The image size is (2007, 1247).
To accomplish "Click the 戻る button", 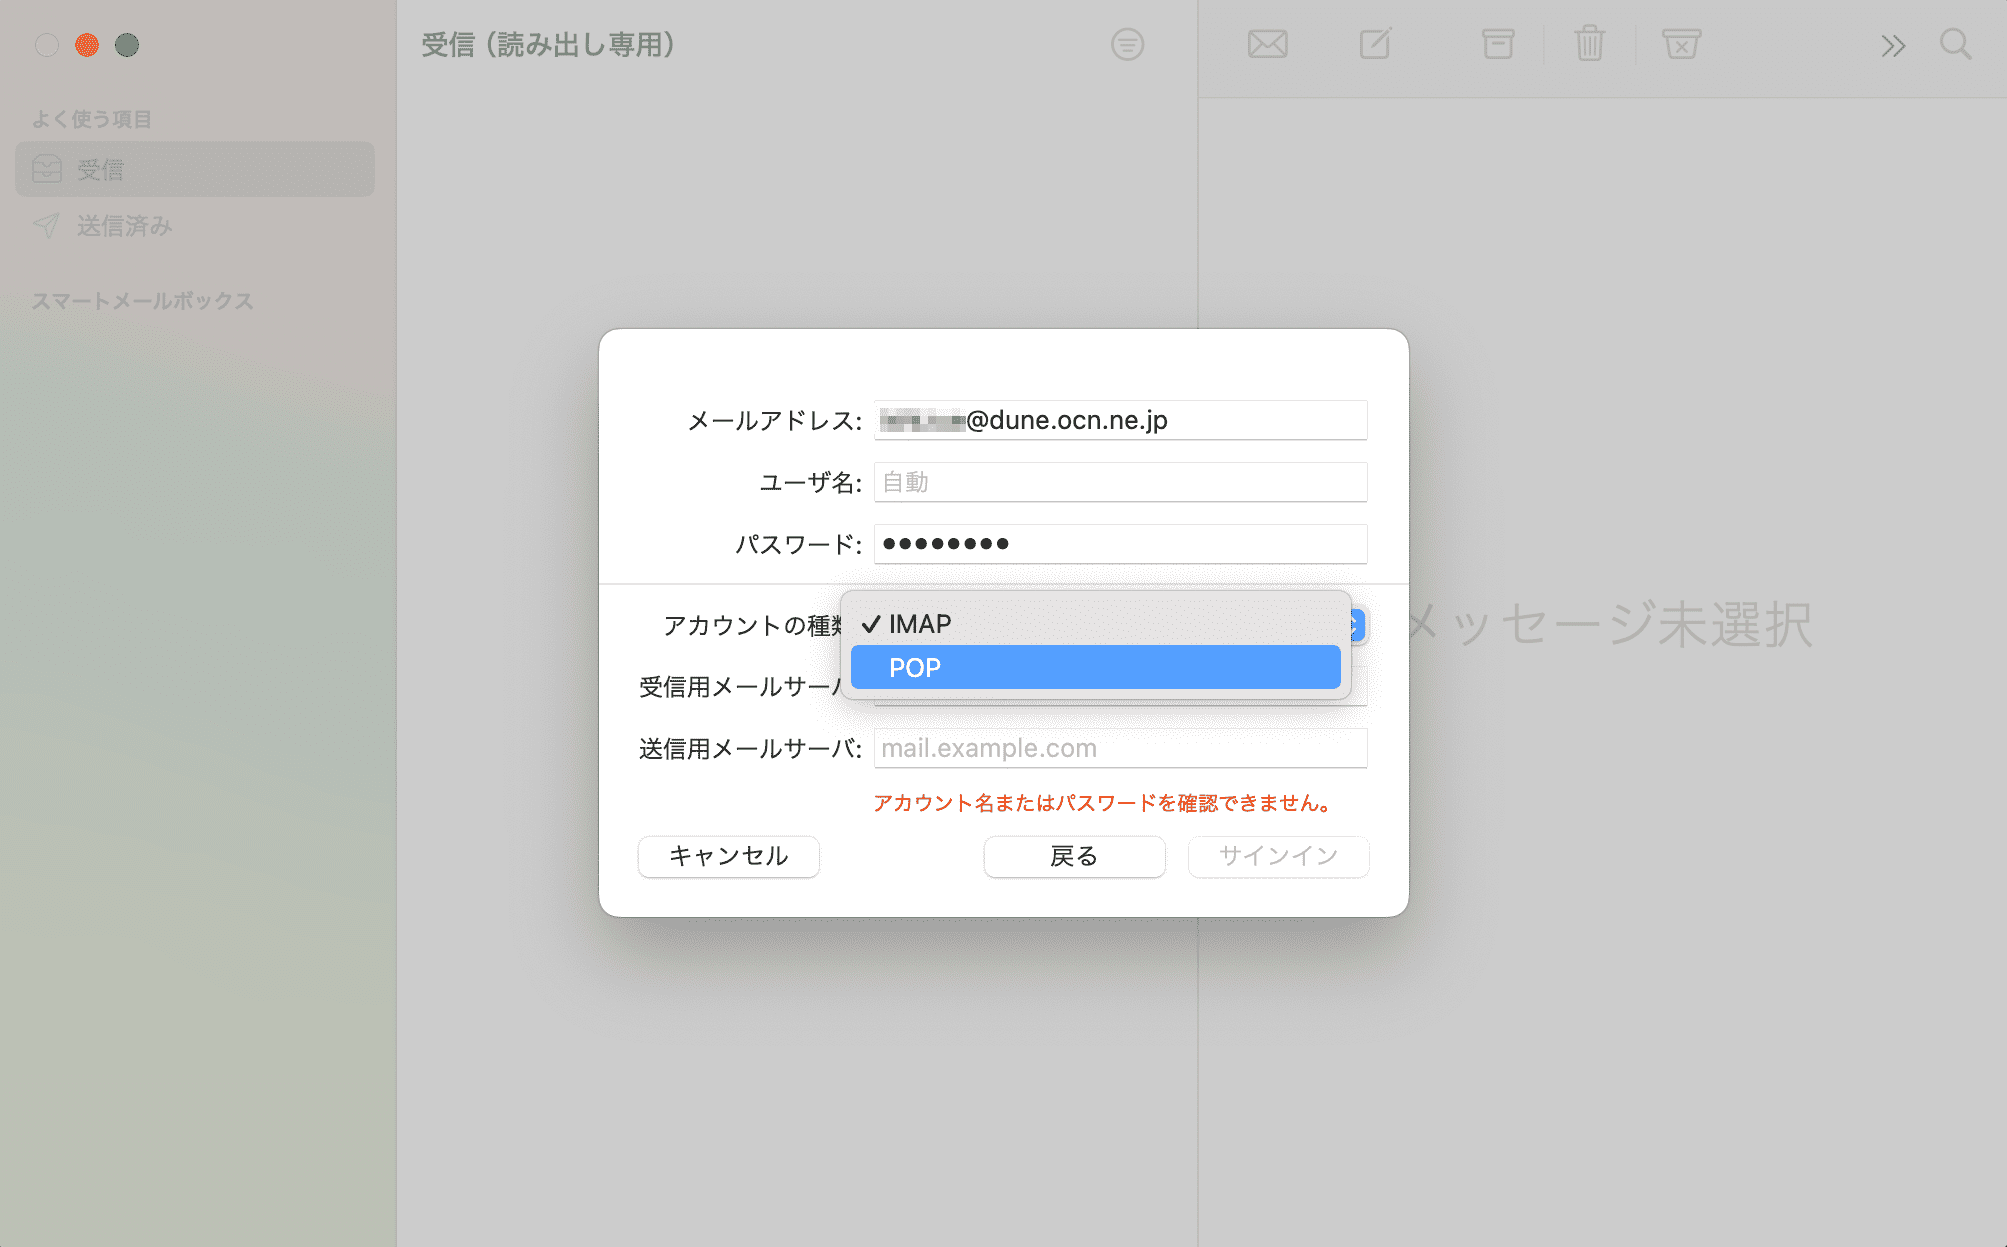I will pyautogui.click(x=1074, y=856).
